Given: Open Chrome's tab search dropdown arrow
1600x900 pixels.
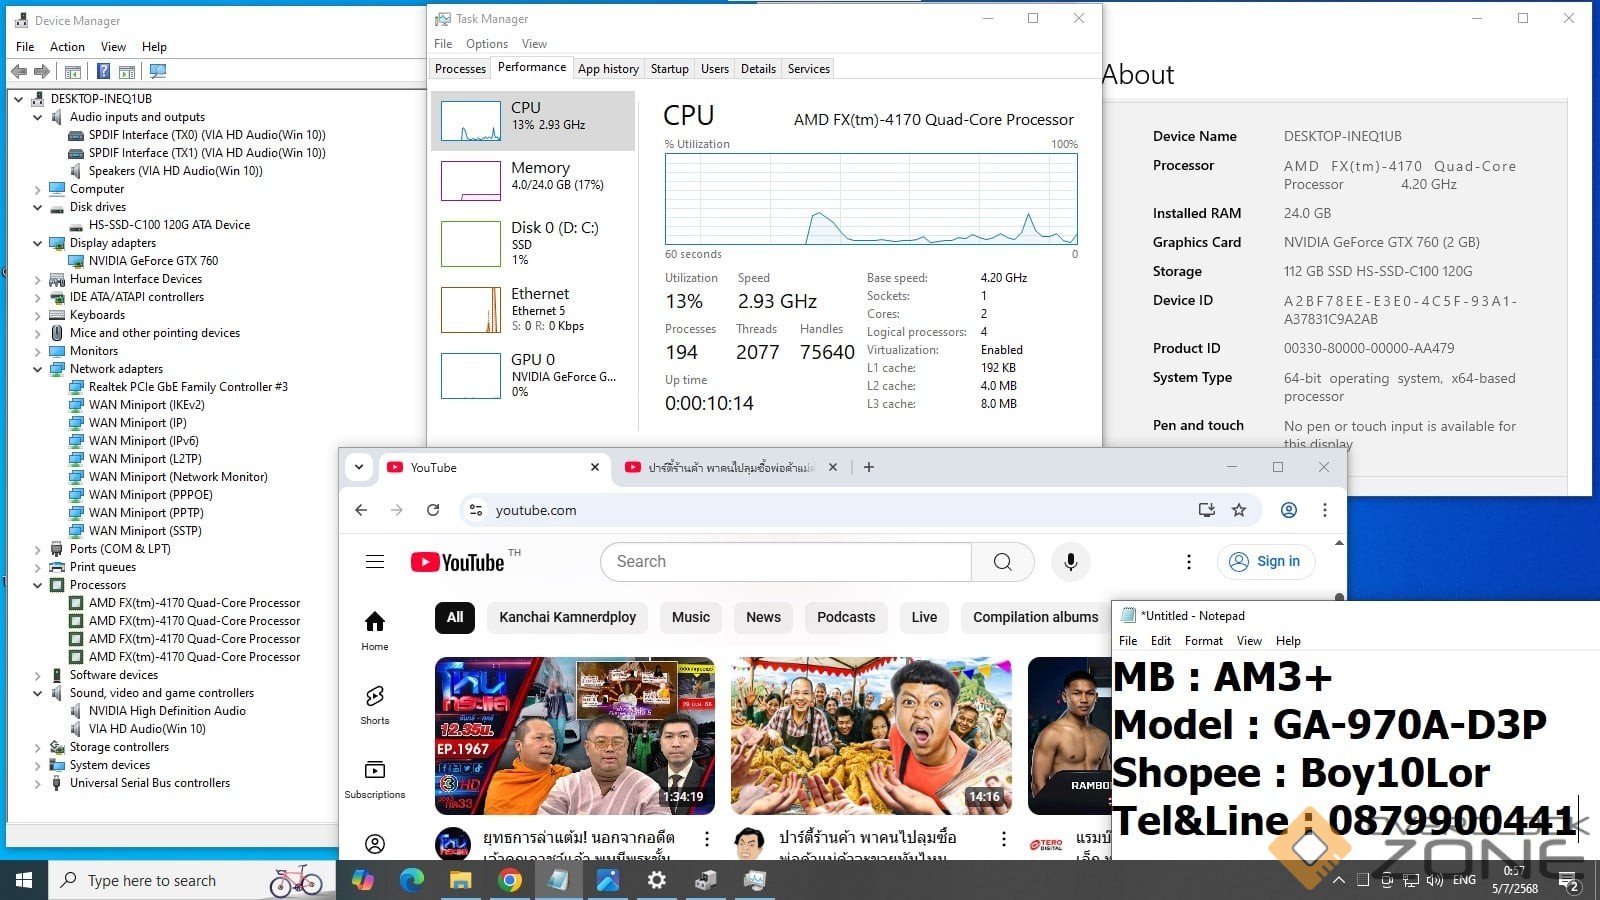Looking at the screenshot, I should click(x=359, y=467).
